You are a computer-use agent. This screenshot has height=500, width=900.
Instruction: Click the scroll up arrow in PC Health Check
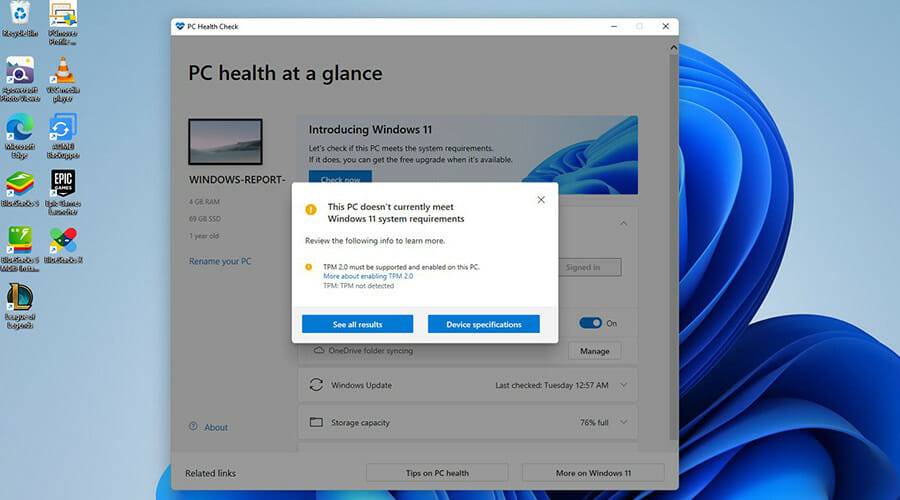click(673, 48)
